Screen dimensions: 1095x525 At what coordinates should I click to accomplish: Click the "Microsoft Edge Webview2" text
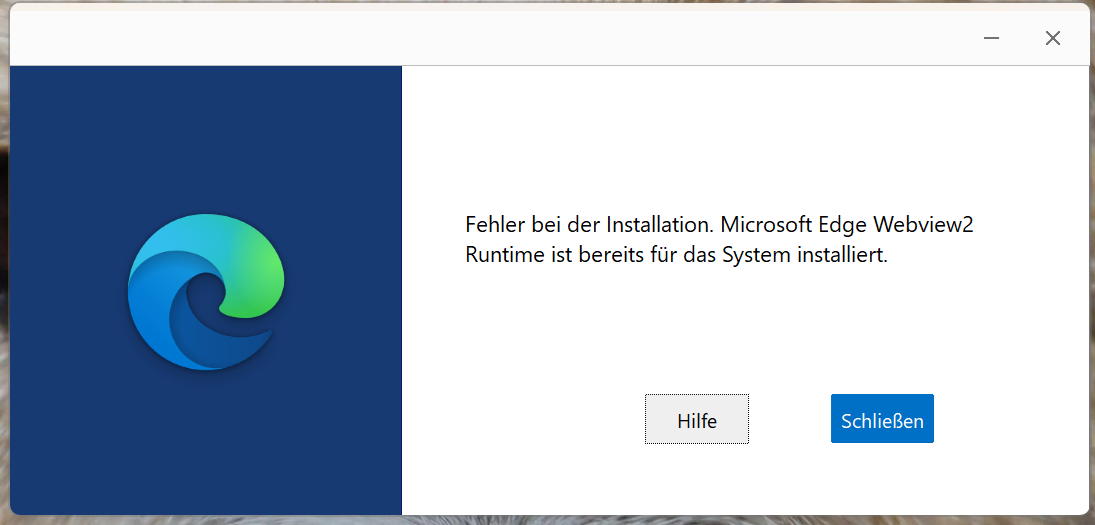(846, 225)
